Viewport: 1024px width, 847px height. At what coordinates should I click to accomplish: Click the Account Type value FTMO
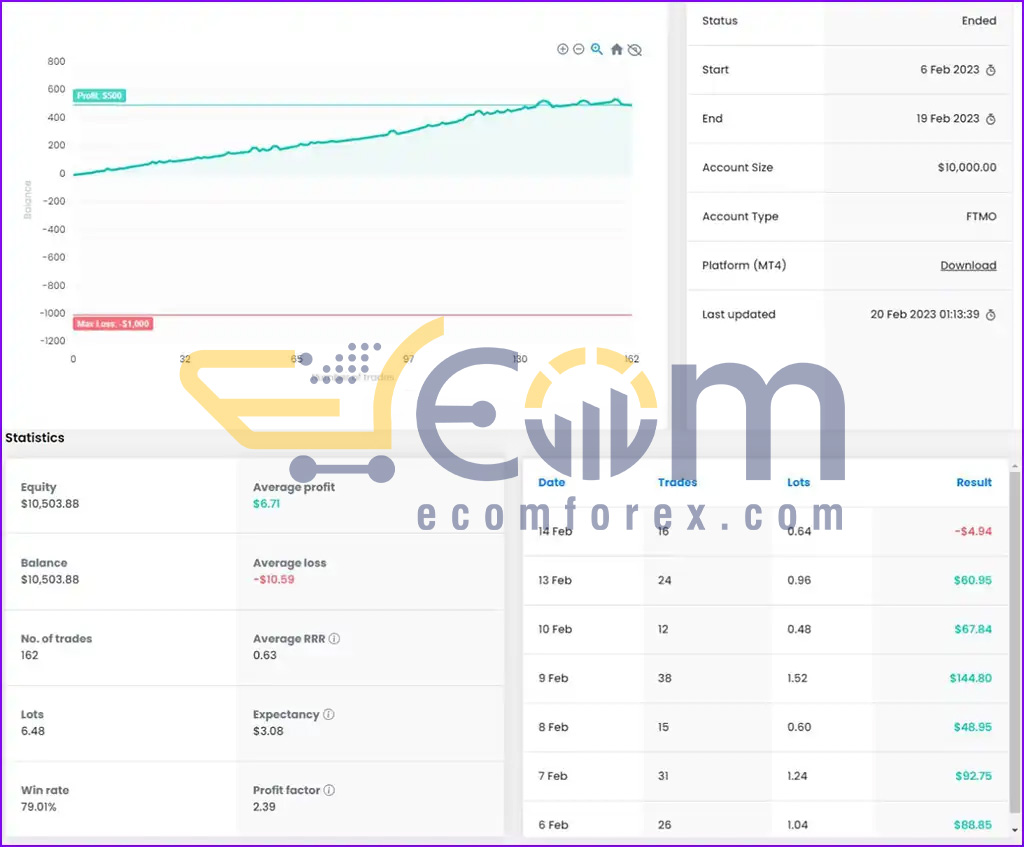click(x=982, y=217)
